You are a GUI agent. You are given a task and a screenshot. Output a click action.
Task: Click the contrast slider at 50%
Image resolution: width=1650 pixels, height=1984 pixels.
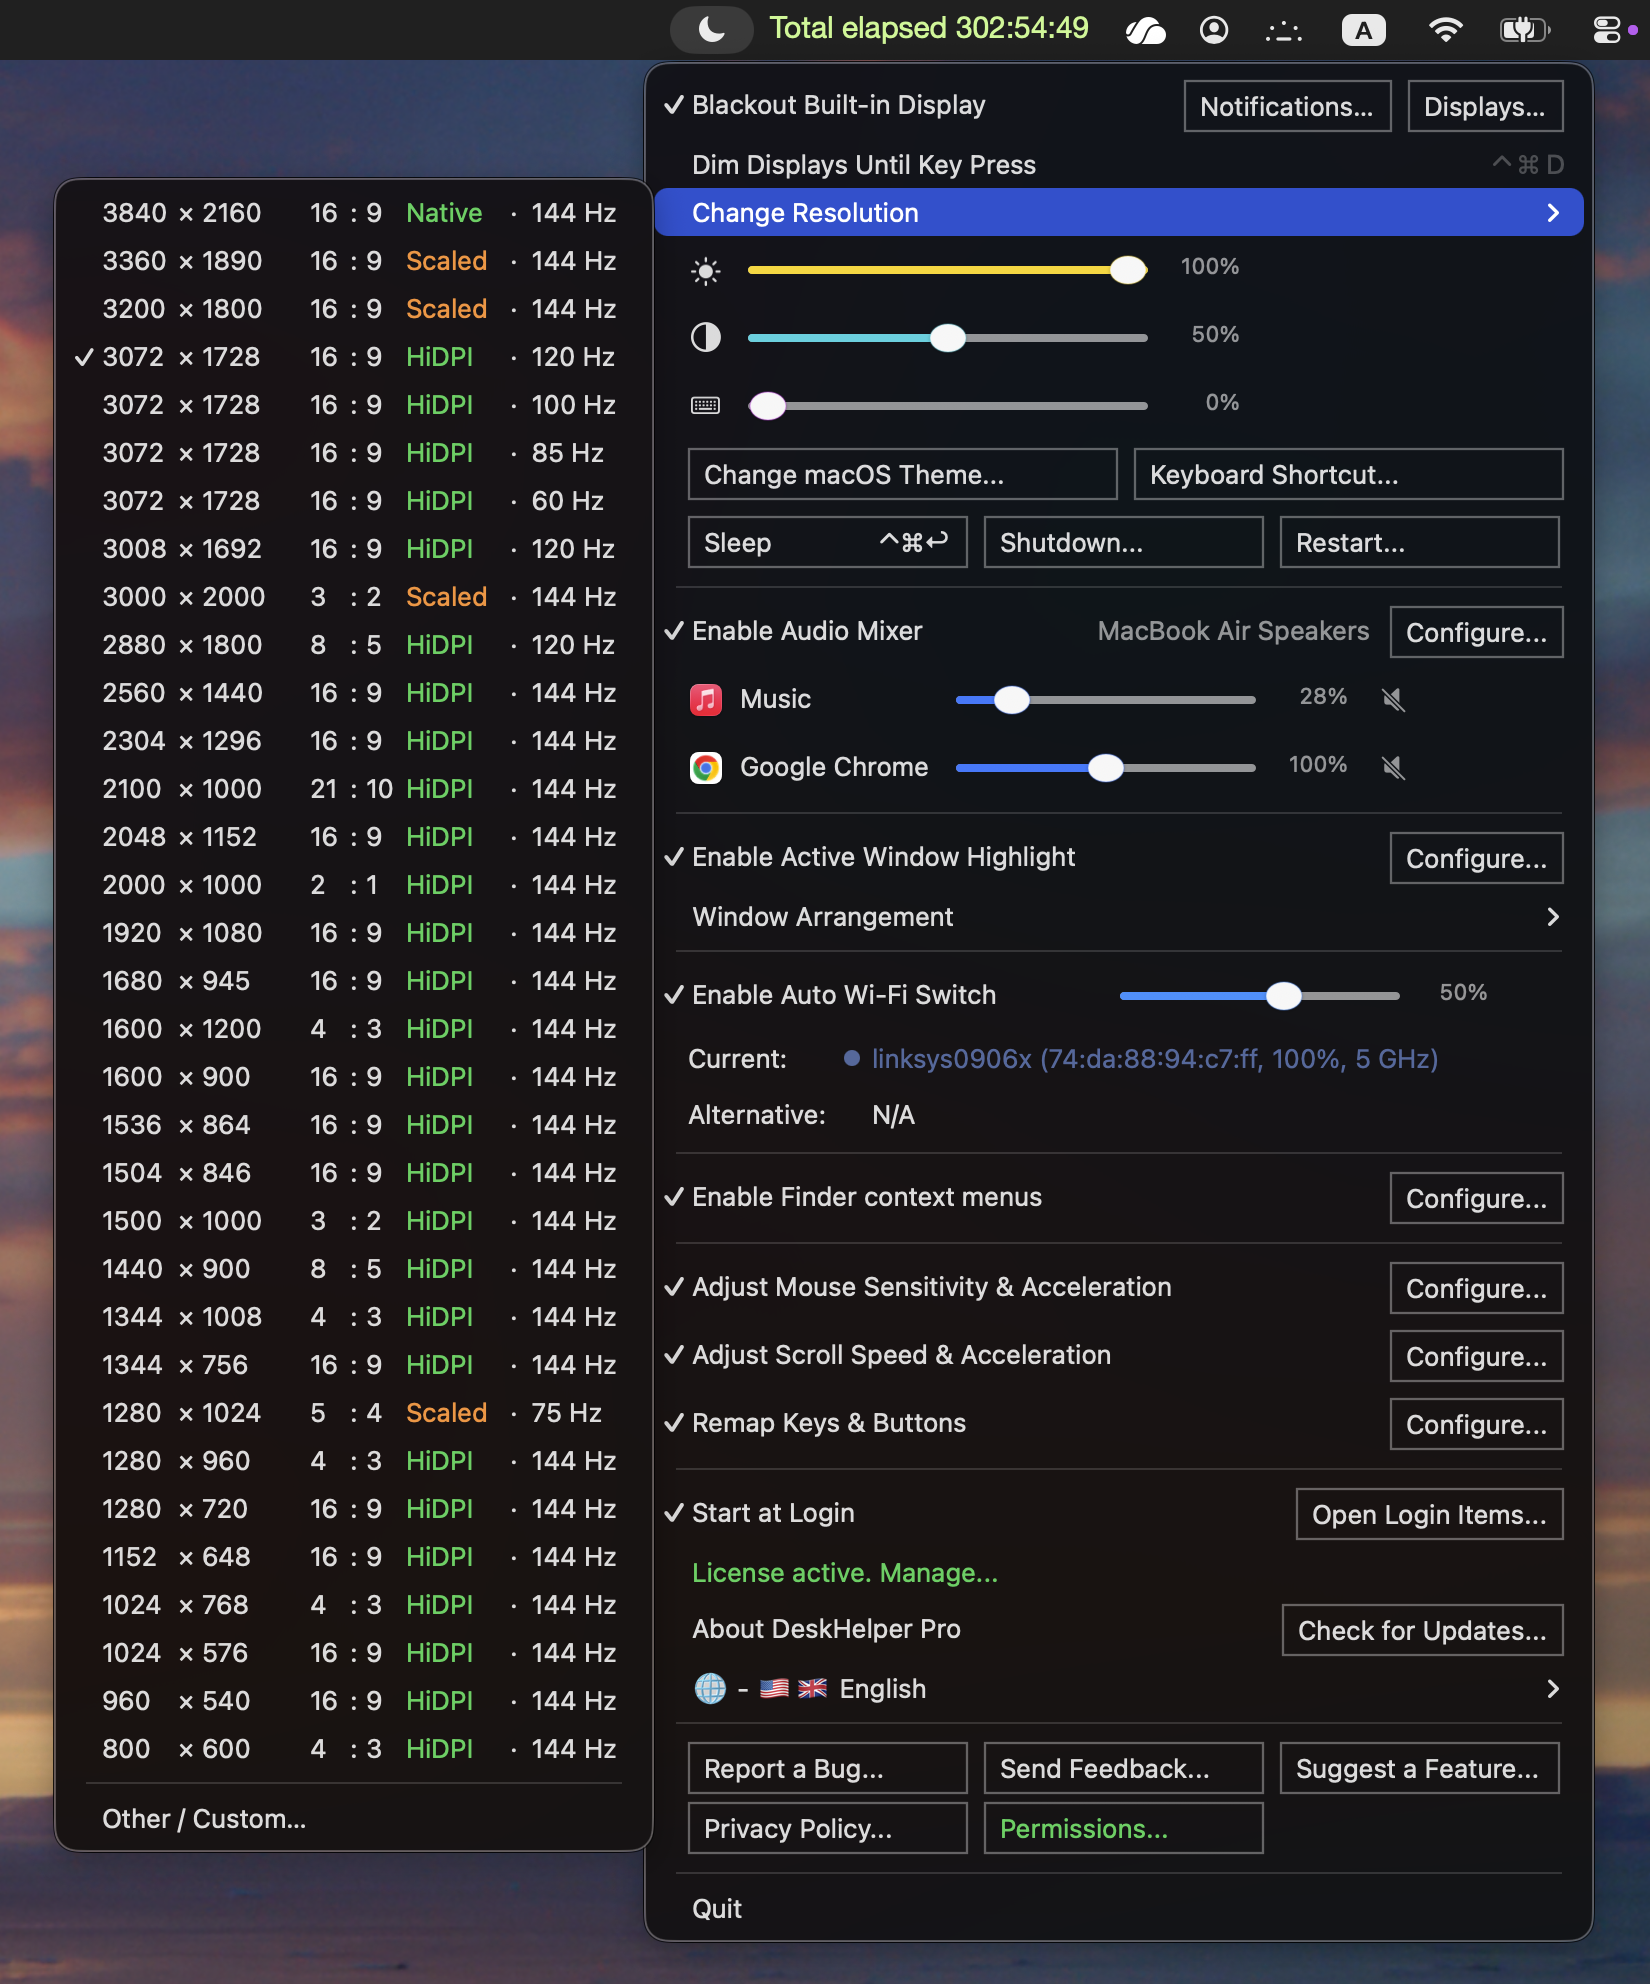tap(947, 338)
